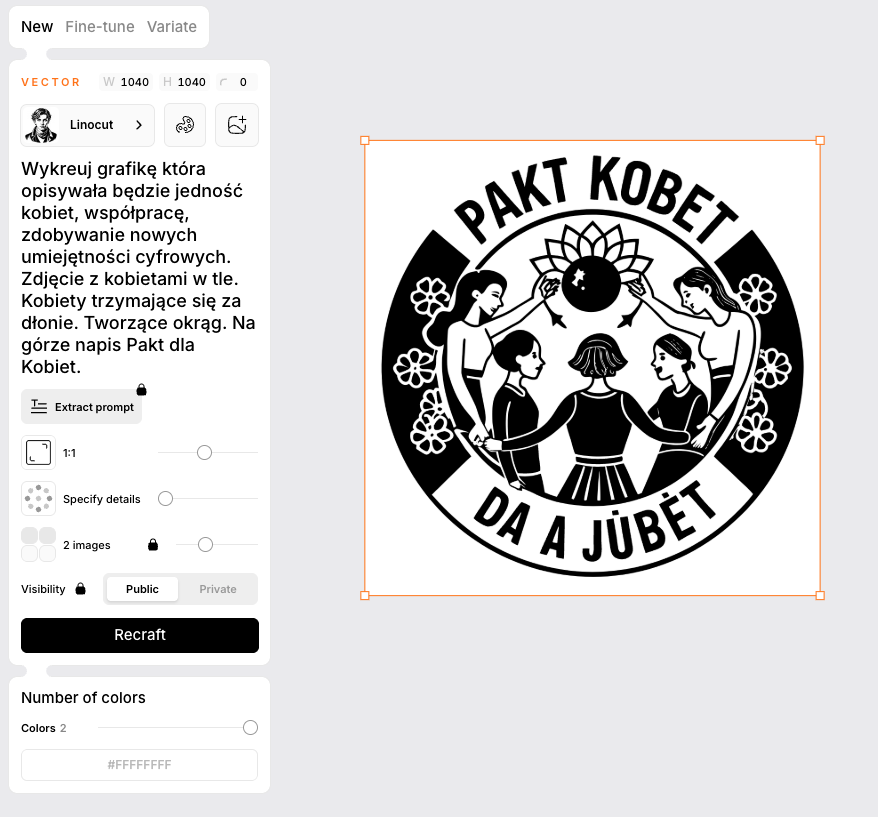Click the Specify details dotted icon
878x817 pixels.
click(39, 498)
